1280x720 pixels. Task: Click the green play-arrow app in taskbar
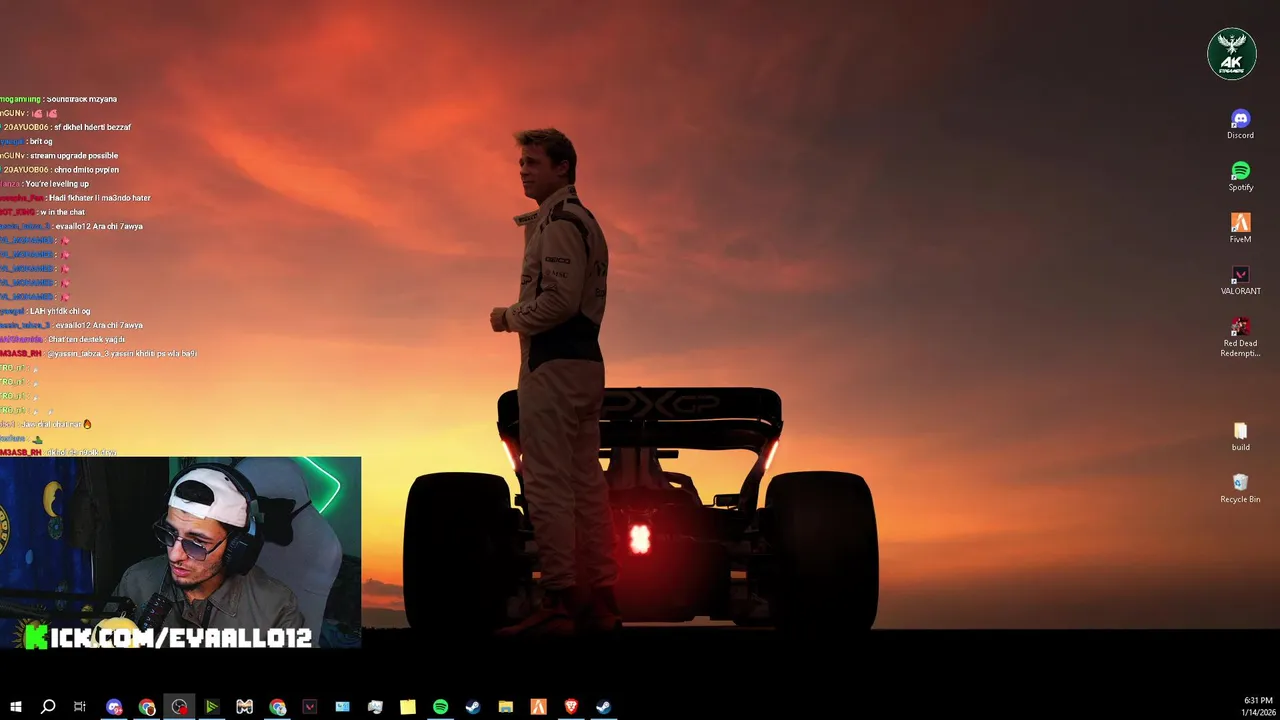click(x=212, y=707)
